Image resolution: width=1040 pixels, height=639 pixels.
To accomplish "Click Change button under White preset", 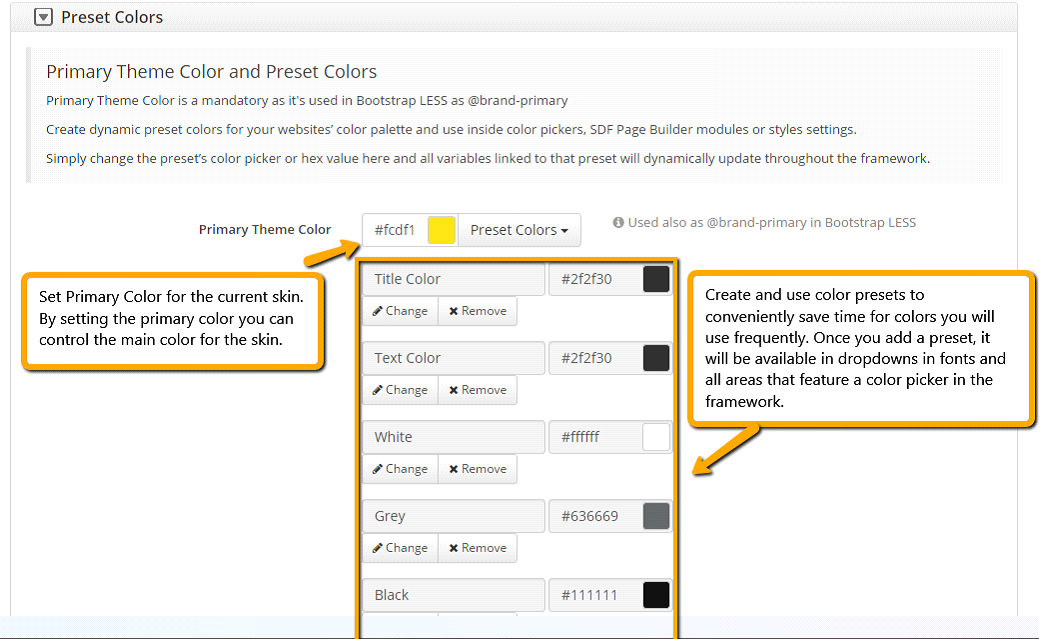I will click(400, 469).
